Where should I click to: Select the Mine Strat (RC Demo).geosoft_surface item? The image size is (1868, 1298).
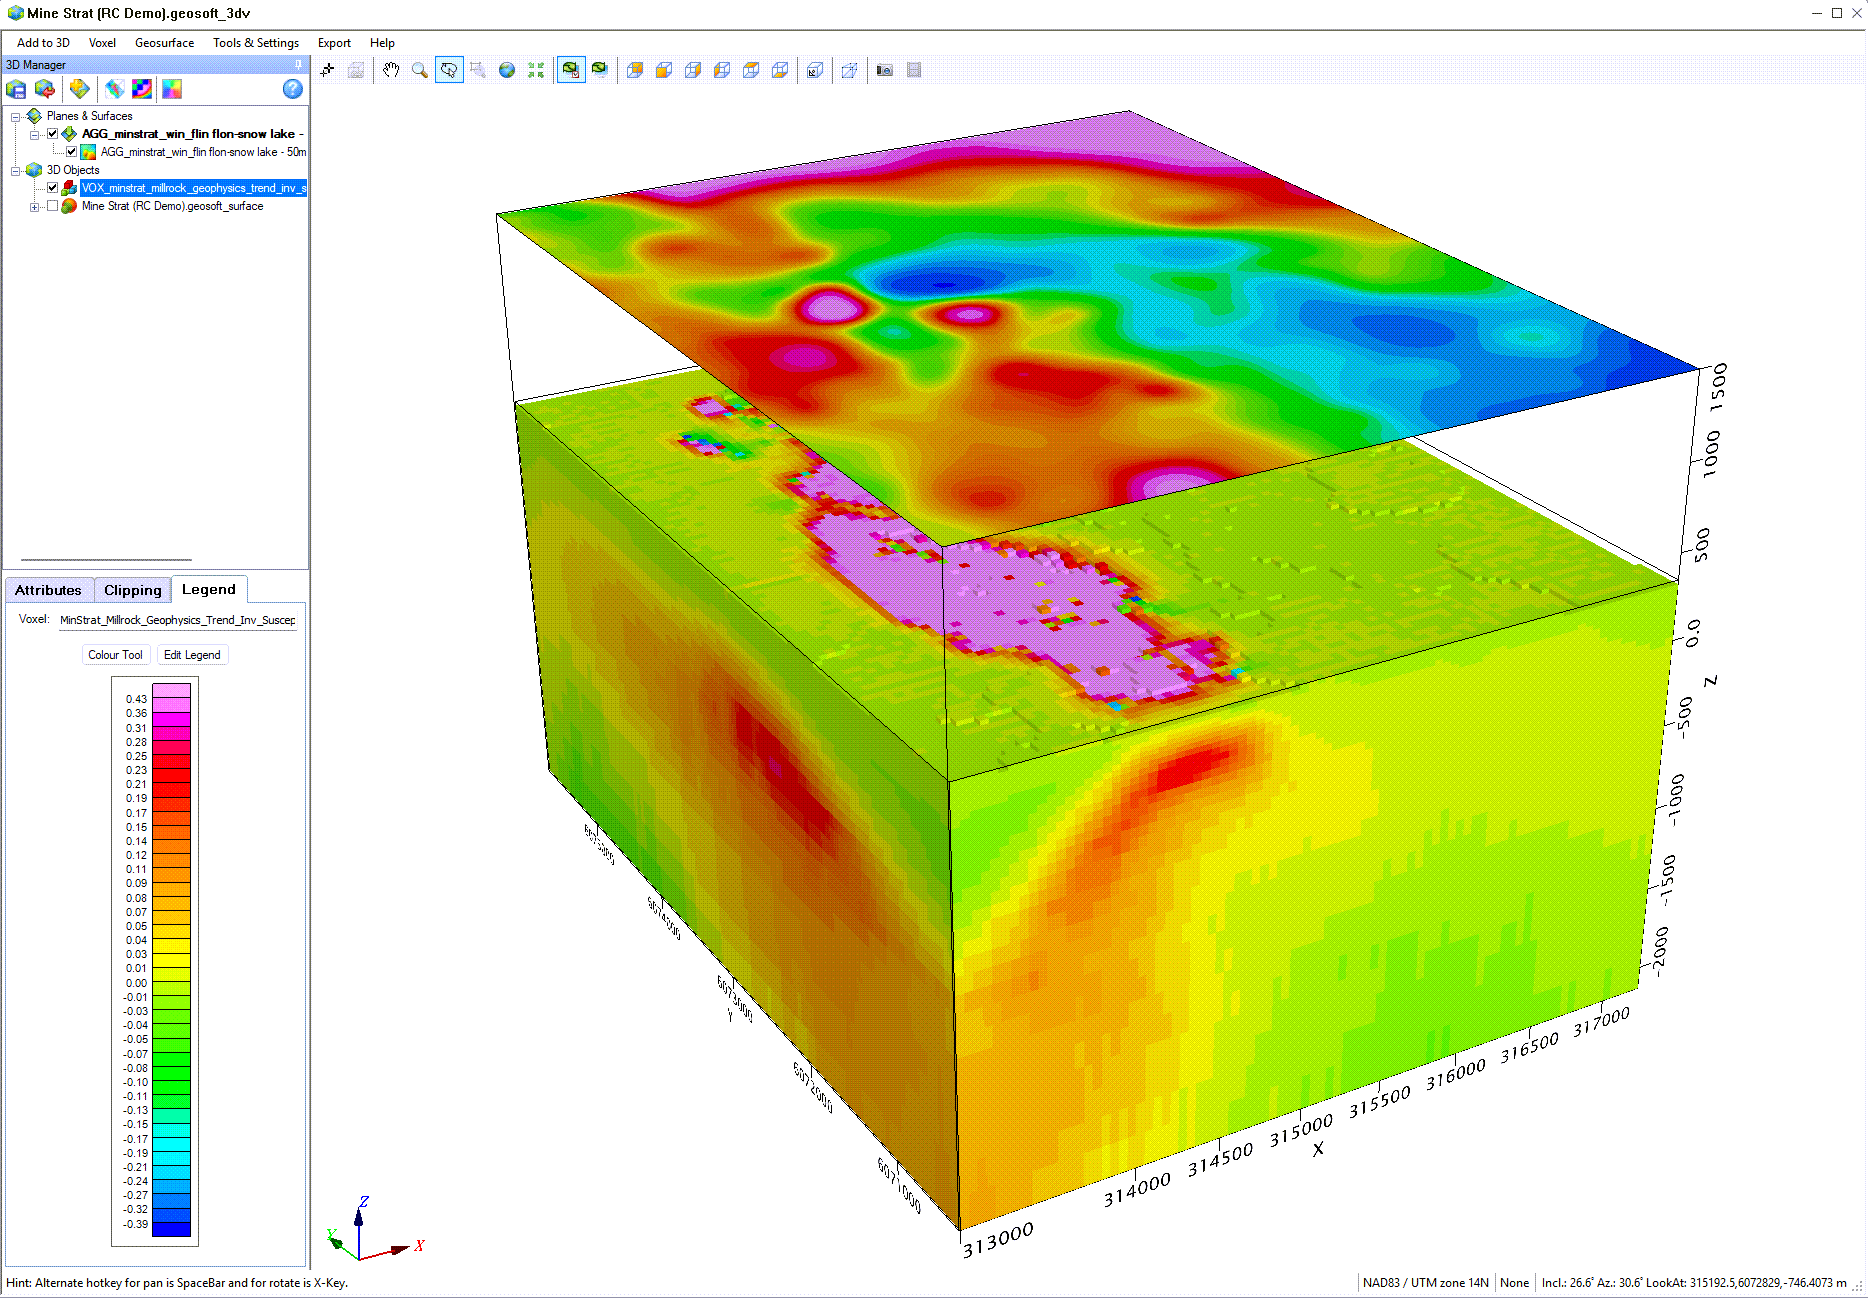(172, 206)
